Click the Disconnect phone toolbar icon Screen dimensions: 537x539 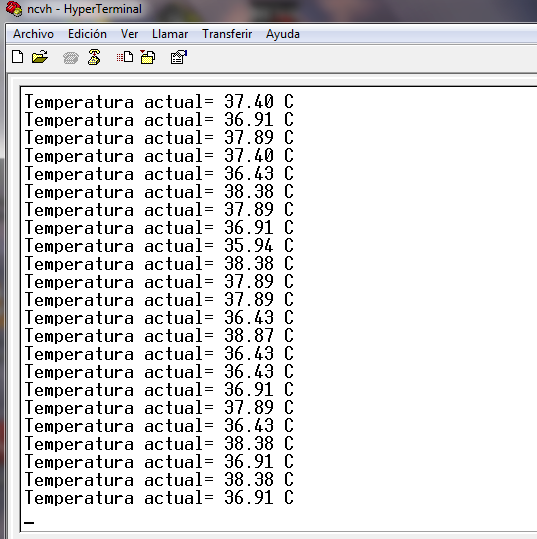tap(94, 57)
